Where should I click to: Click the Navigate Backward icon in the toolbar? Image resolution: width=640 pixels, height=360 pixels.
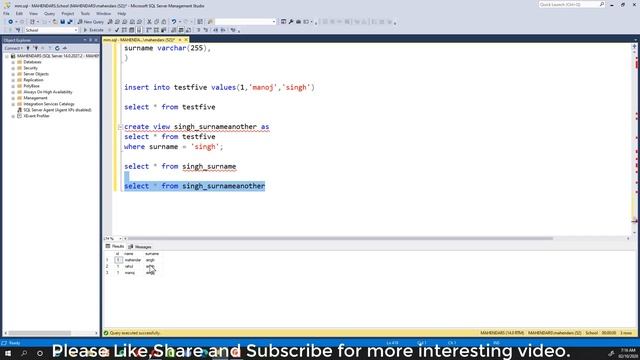tap(11, 22)
